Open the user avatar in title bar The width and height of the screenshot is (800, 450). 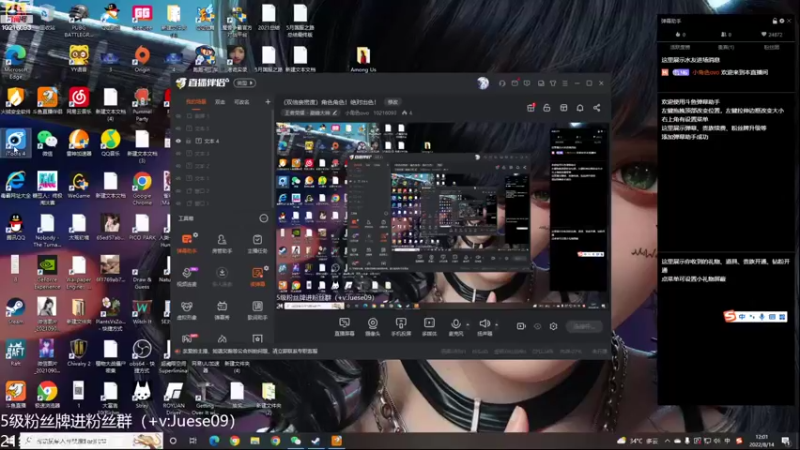[x=483, y=83]
